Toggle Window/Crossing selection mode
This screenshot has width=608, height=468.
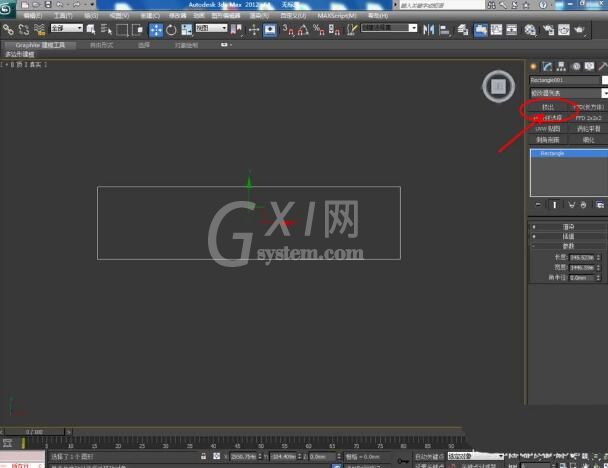137,29
